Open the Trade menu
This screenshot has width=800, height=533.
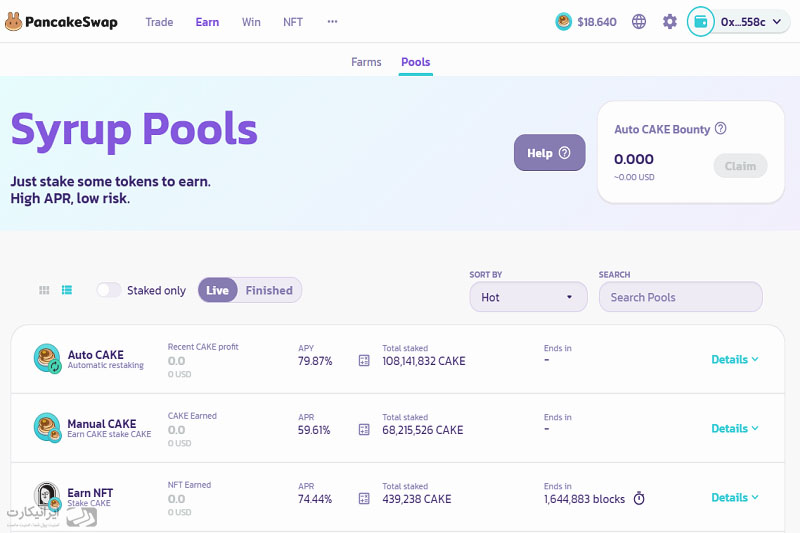coord(159,22)
